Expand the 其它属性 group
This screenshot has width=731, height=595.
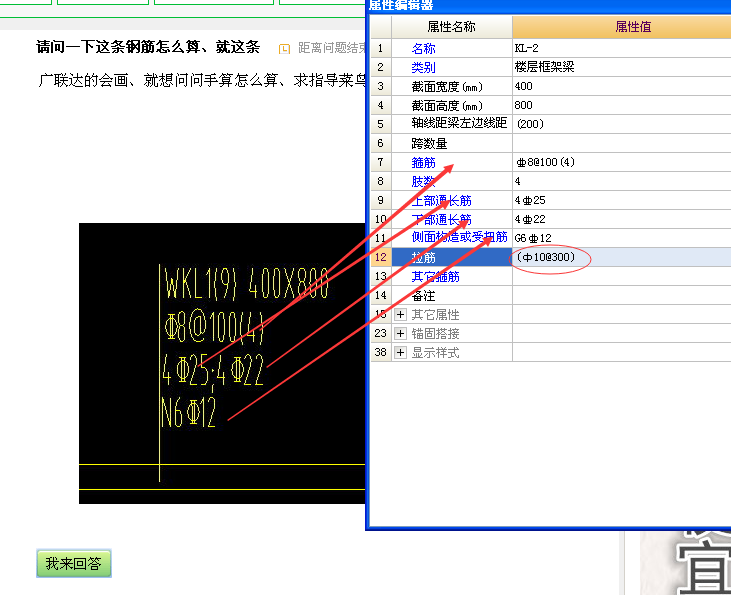coord(400,315)
